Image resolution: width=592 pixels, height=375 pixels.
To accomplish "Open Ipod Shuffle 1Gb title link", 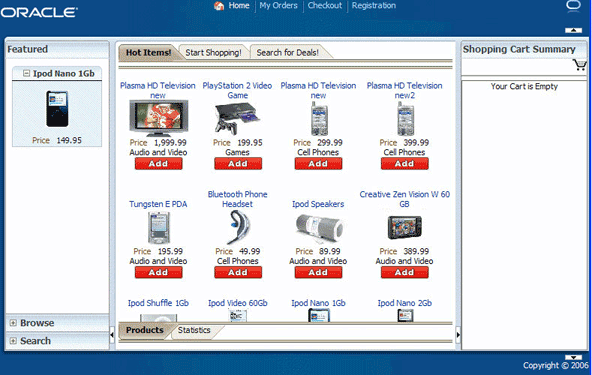I will (x=158, y=303).
